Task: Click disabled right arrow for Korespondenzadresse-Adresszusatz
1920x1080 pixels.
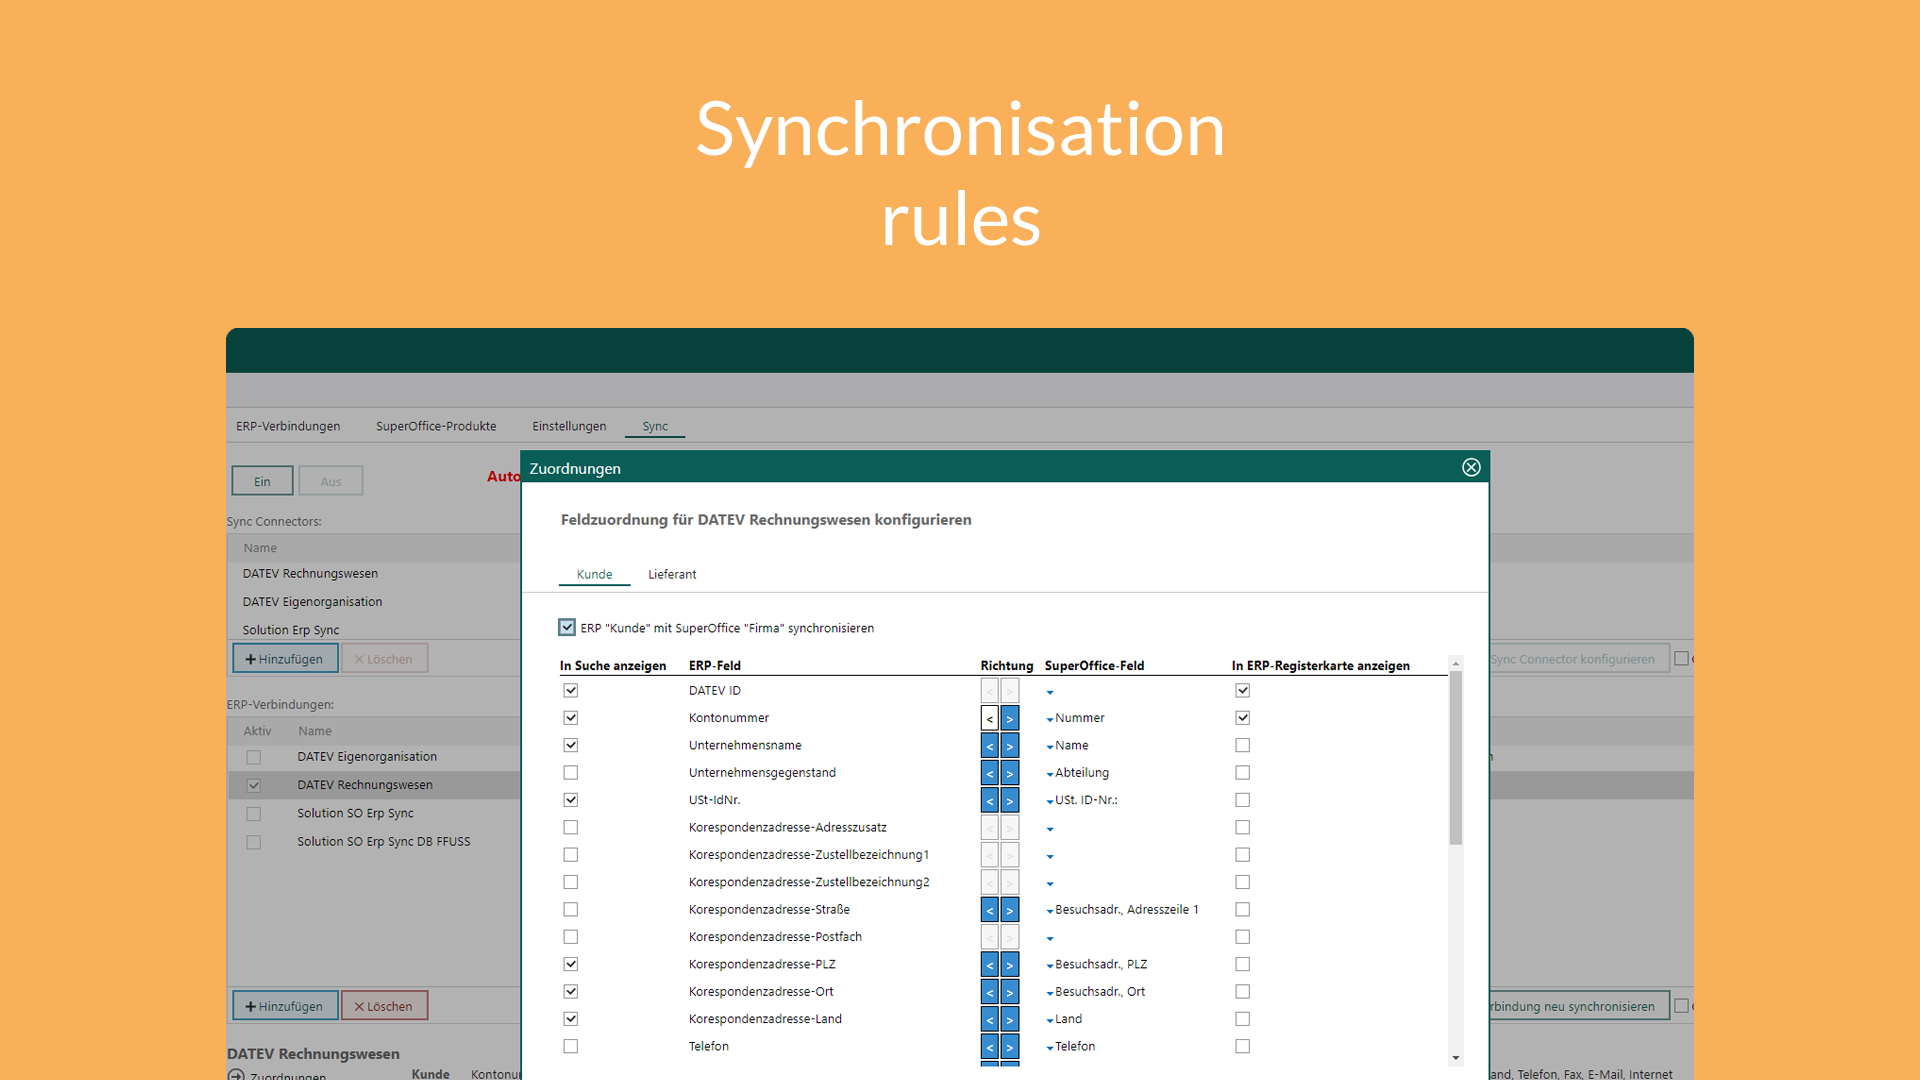Action: tap(1010, 828)
